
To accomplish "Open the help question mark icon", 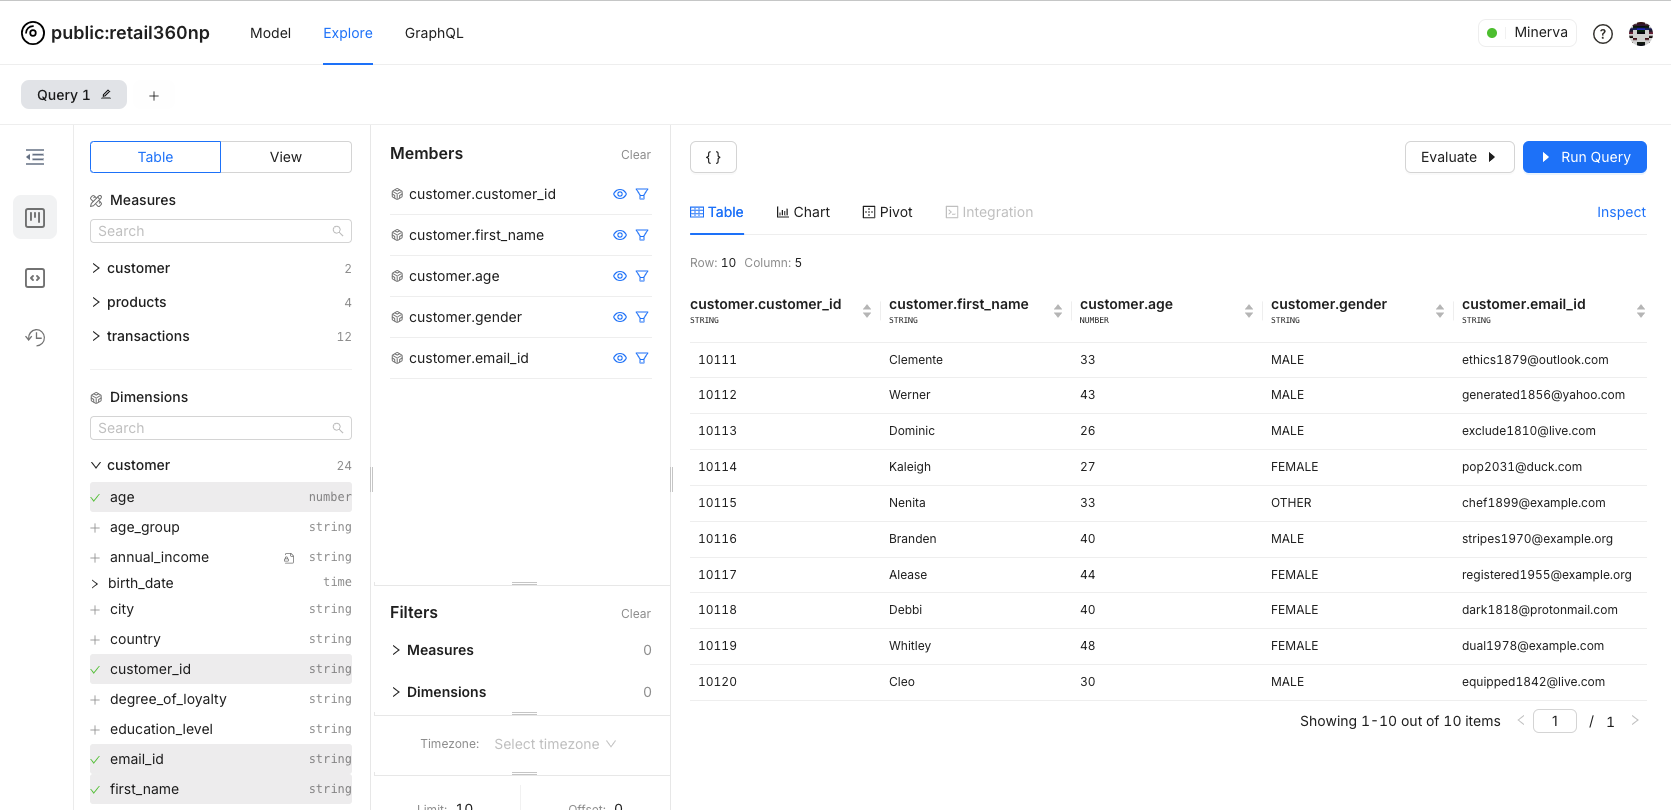I will tap(1603, 34).
